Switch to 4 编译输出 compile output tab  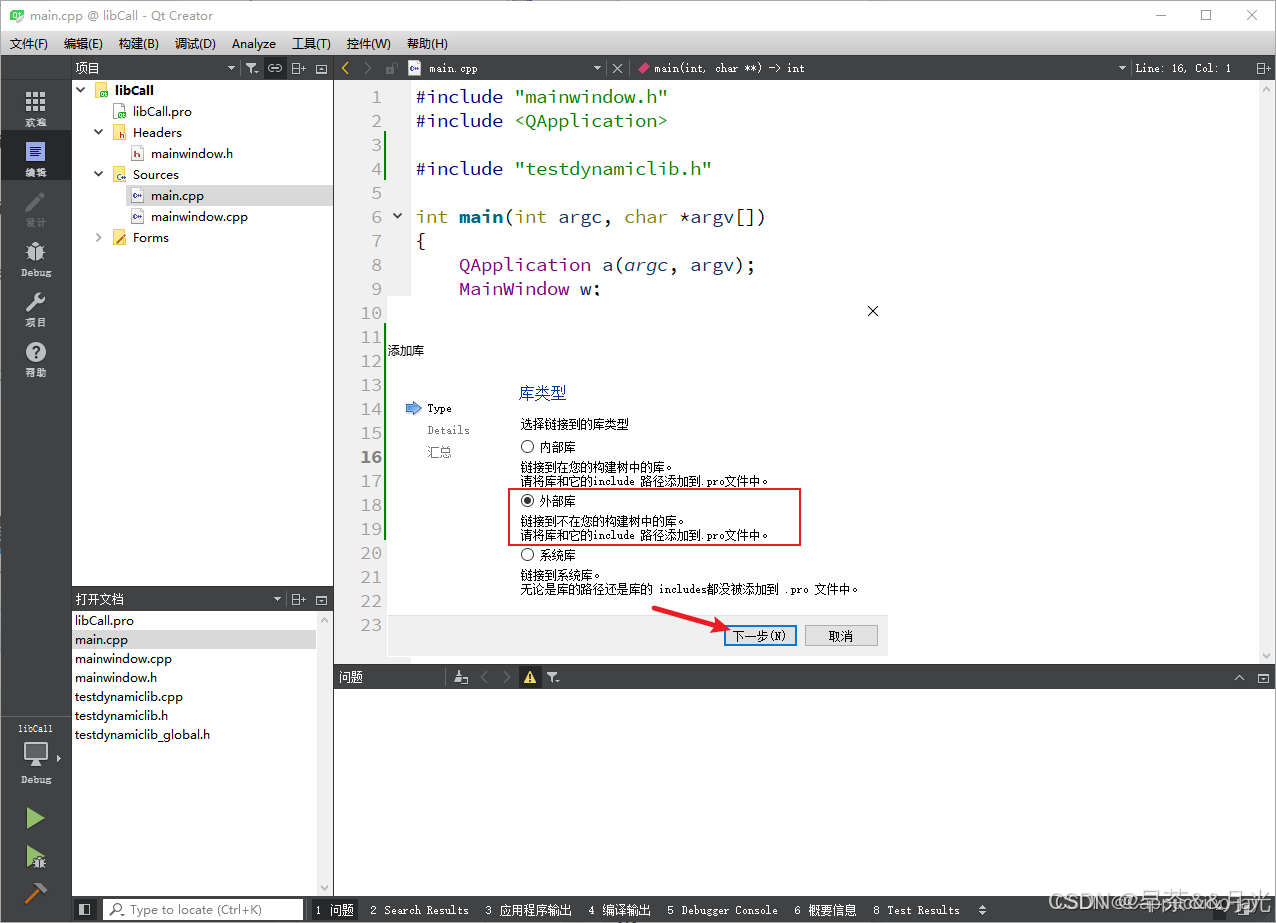619,910
